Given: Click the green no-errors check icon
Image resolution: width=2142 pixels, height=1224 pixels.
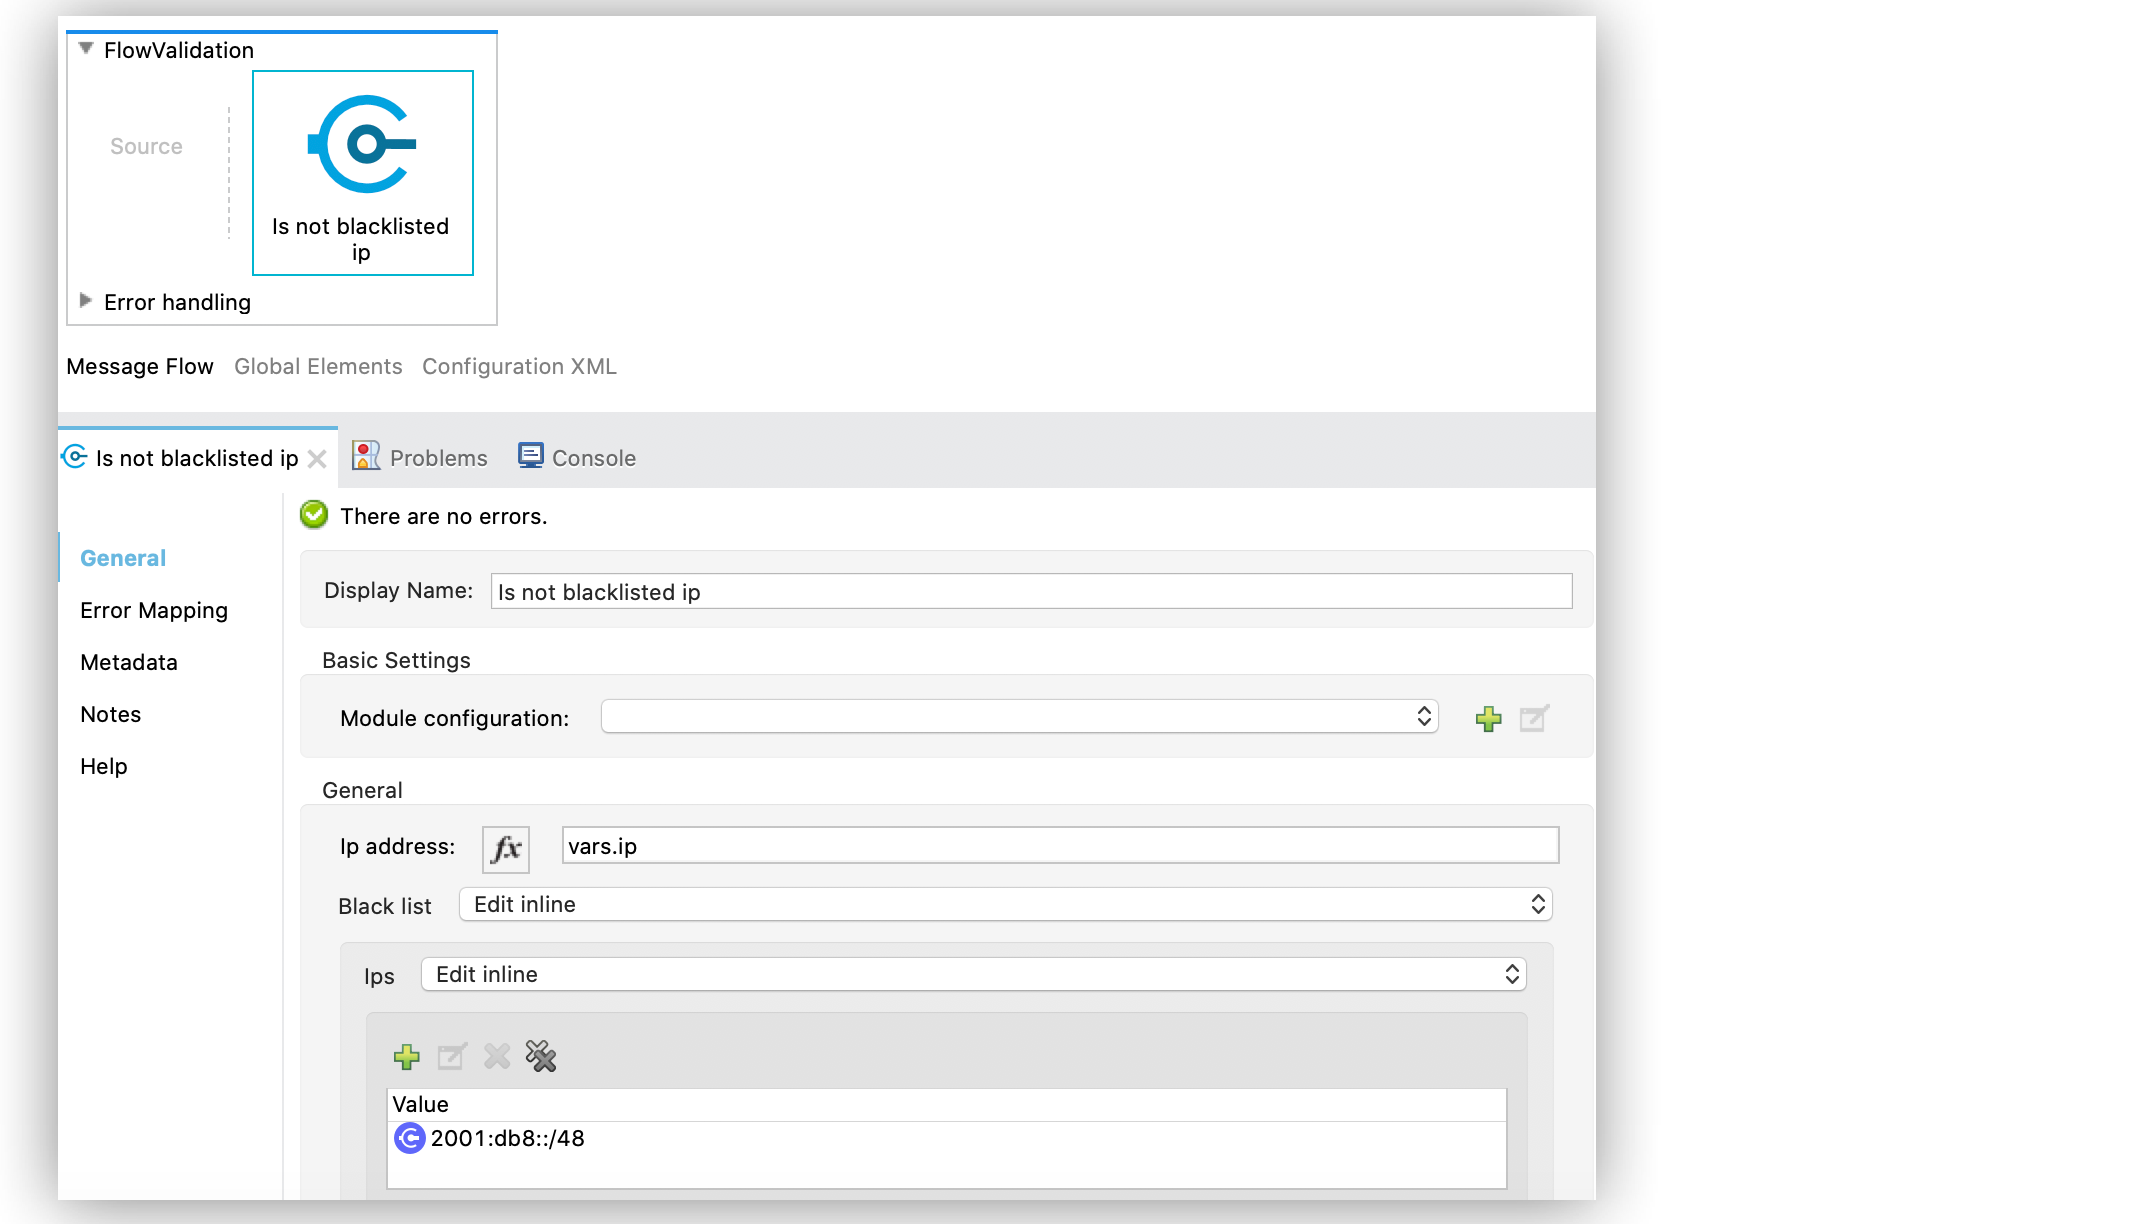Looking at the screenshot, I should pos(314,515).
